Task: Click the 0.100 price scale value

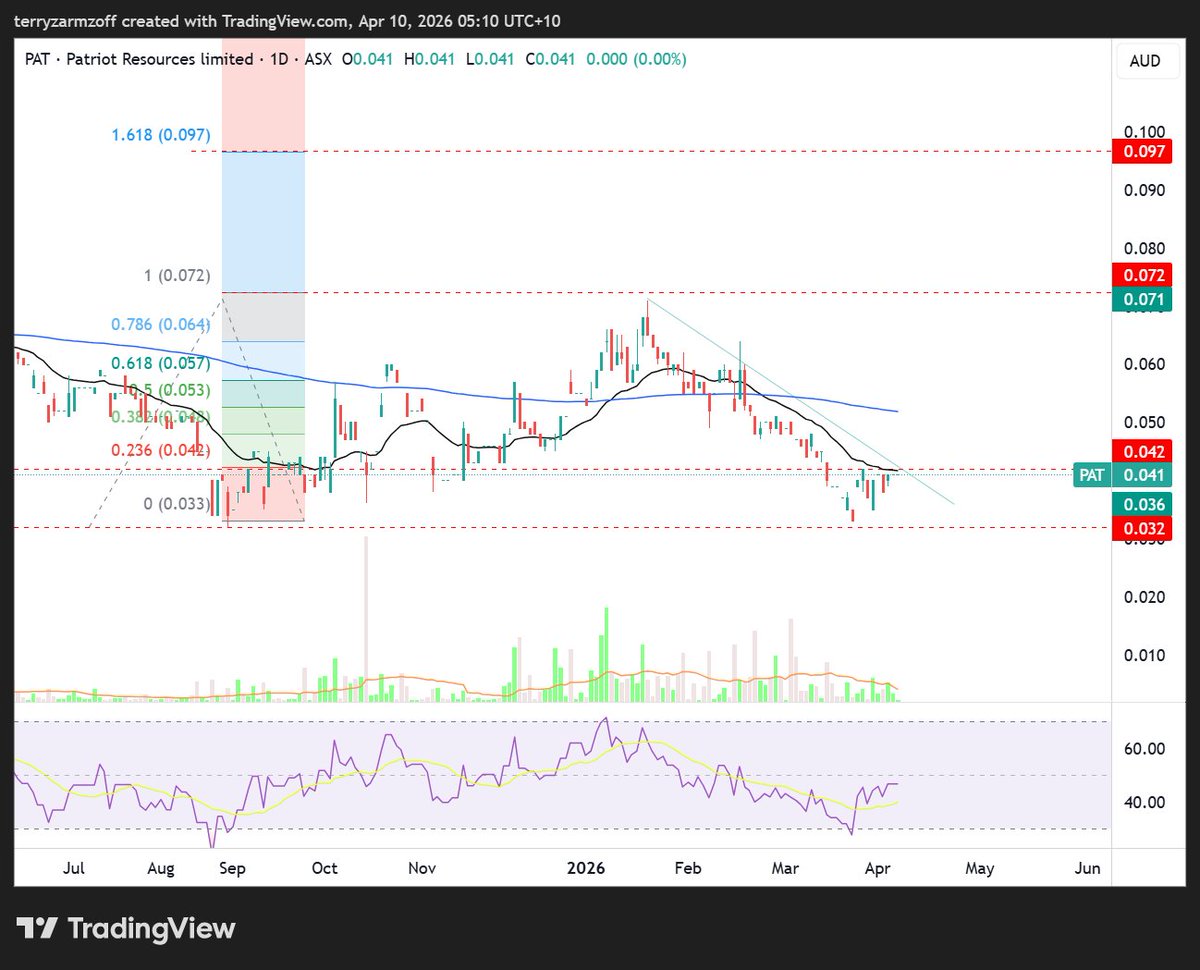Action: (1145, 132)
